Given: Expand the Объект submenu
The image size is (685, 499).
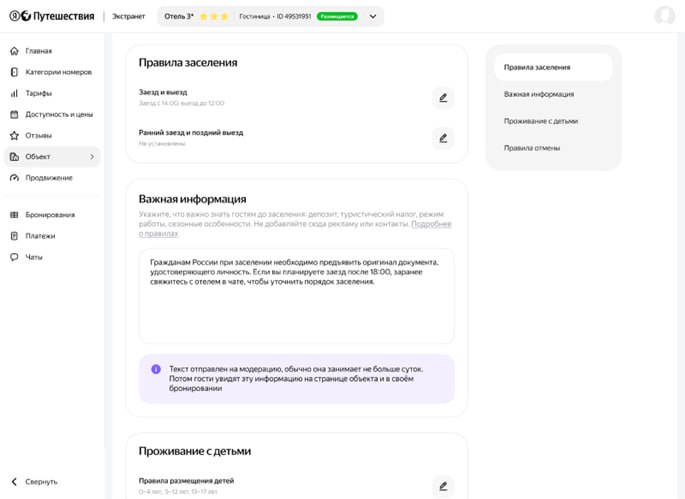Looking at the screenshot, I should [x=92, y=157].
